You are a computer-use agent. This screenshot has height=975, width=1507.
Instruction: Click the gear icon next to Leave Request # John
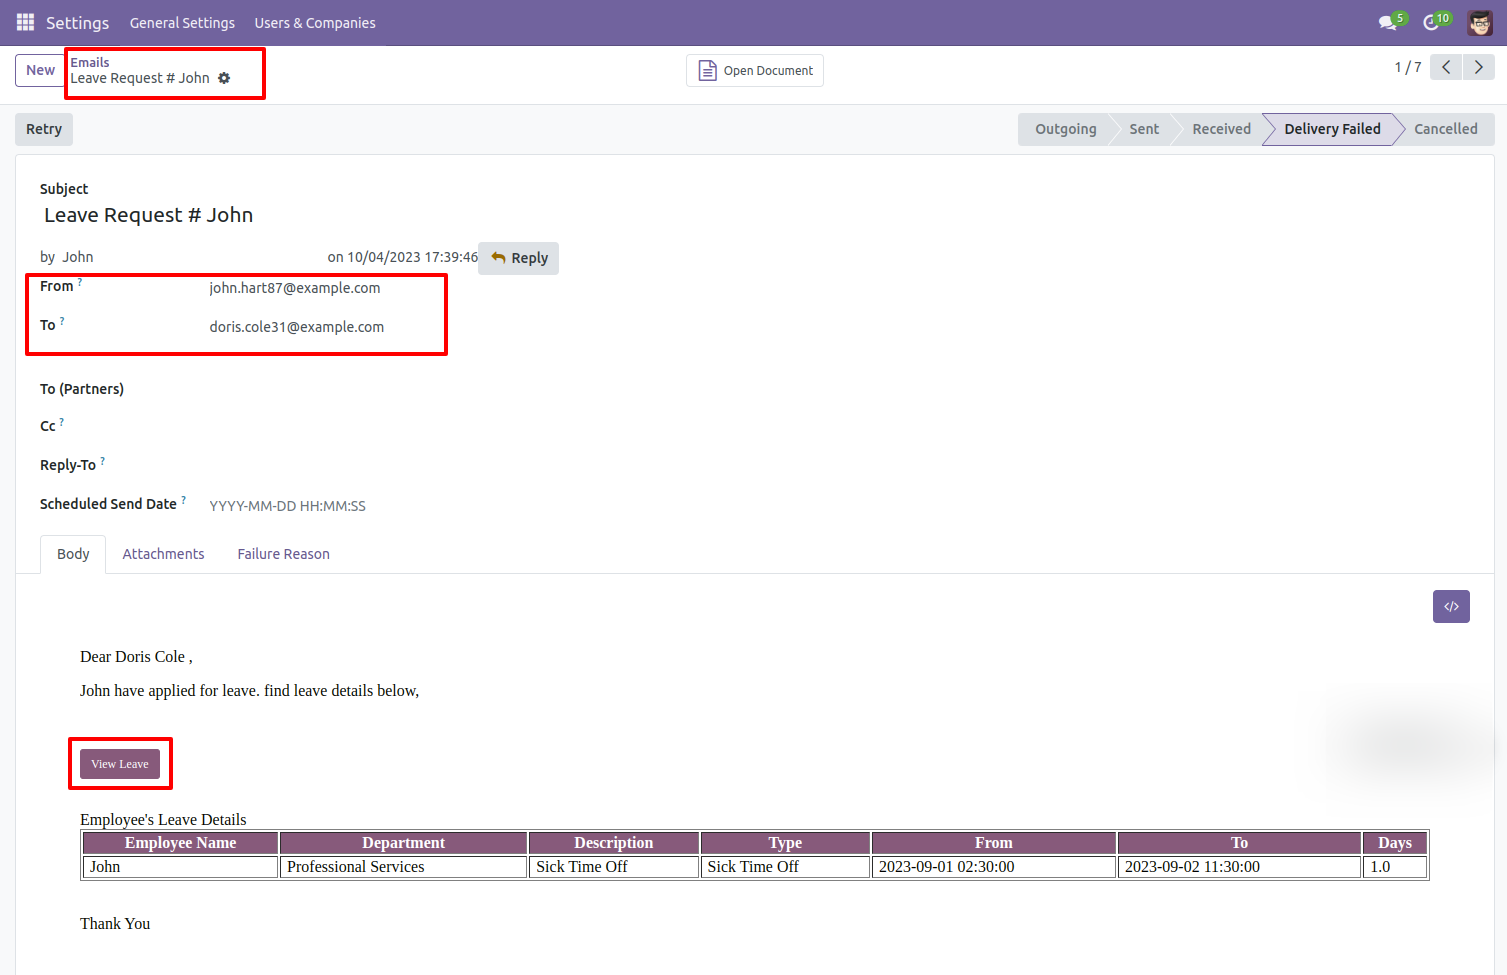coord(224,78)
